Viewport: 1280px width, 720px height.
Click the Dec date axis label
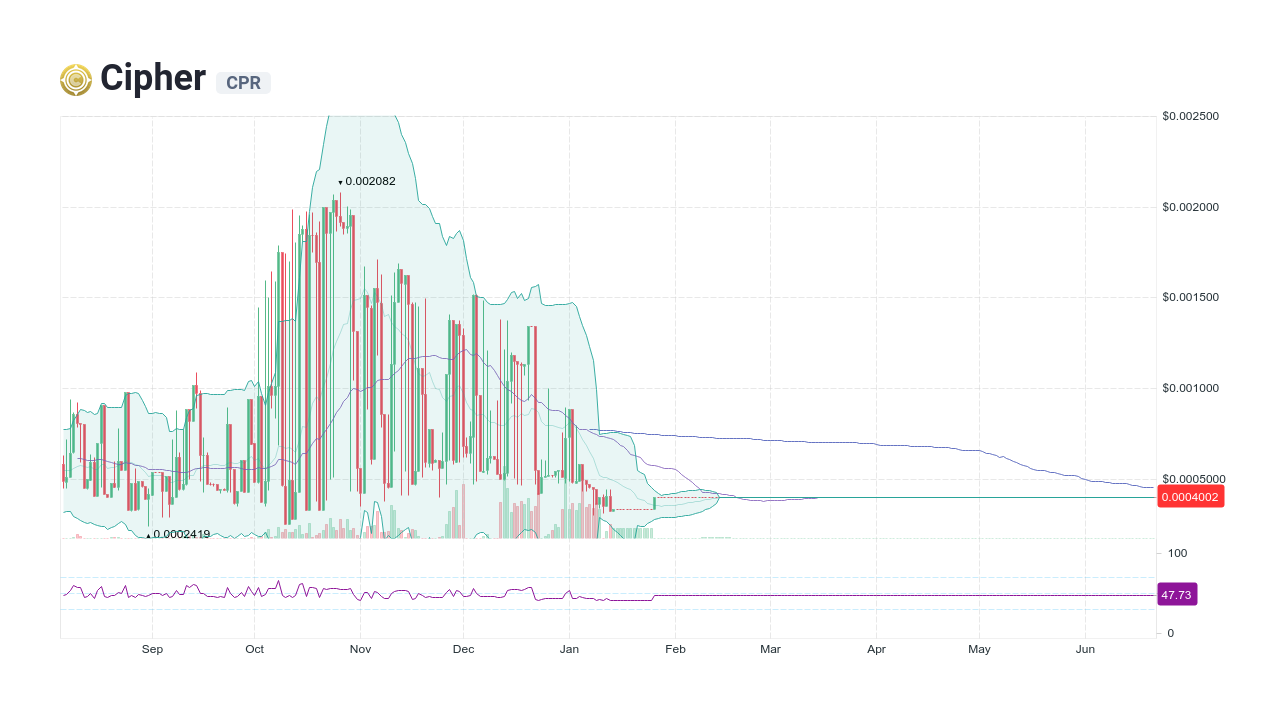(463, 649)
